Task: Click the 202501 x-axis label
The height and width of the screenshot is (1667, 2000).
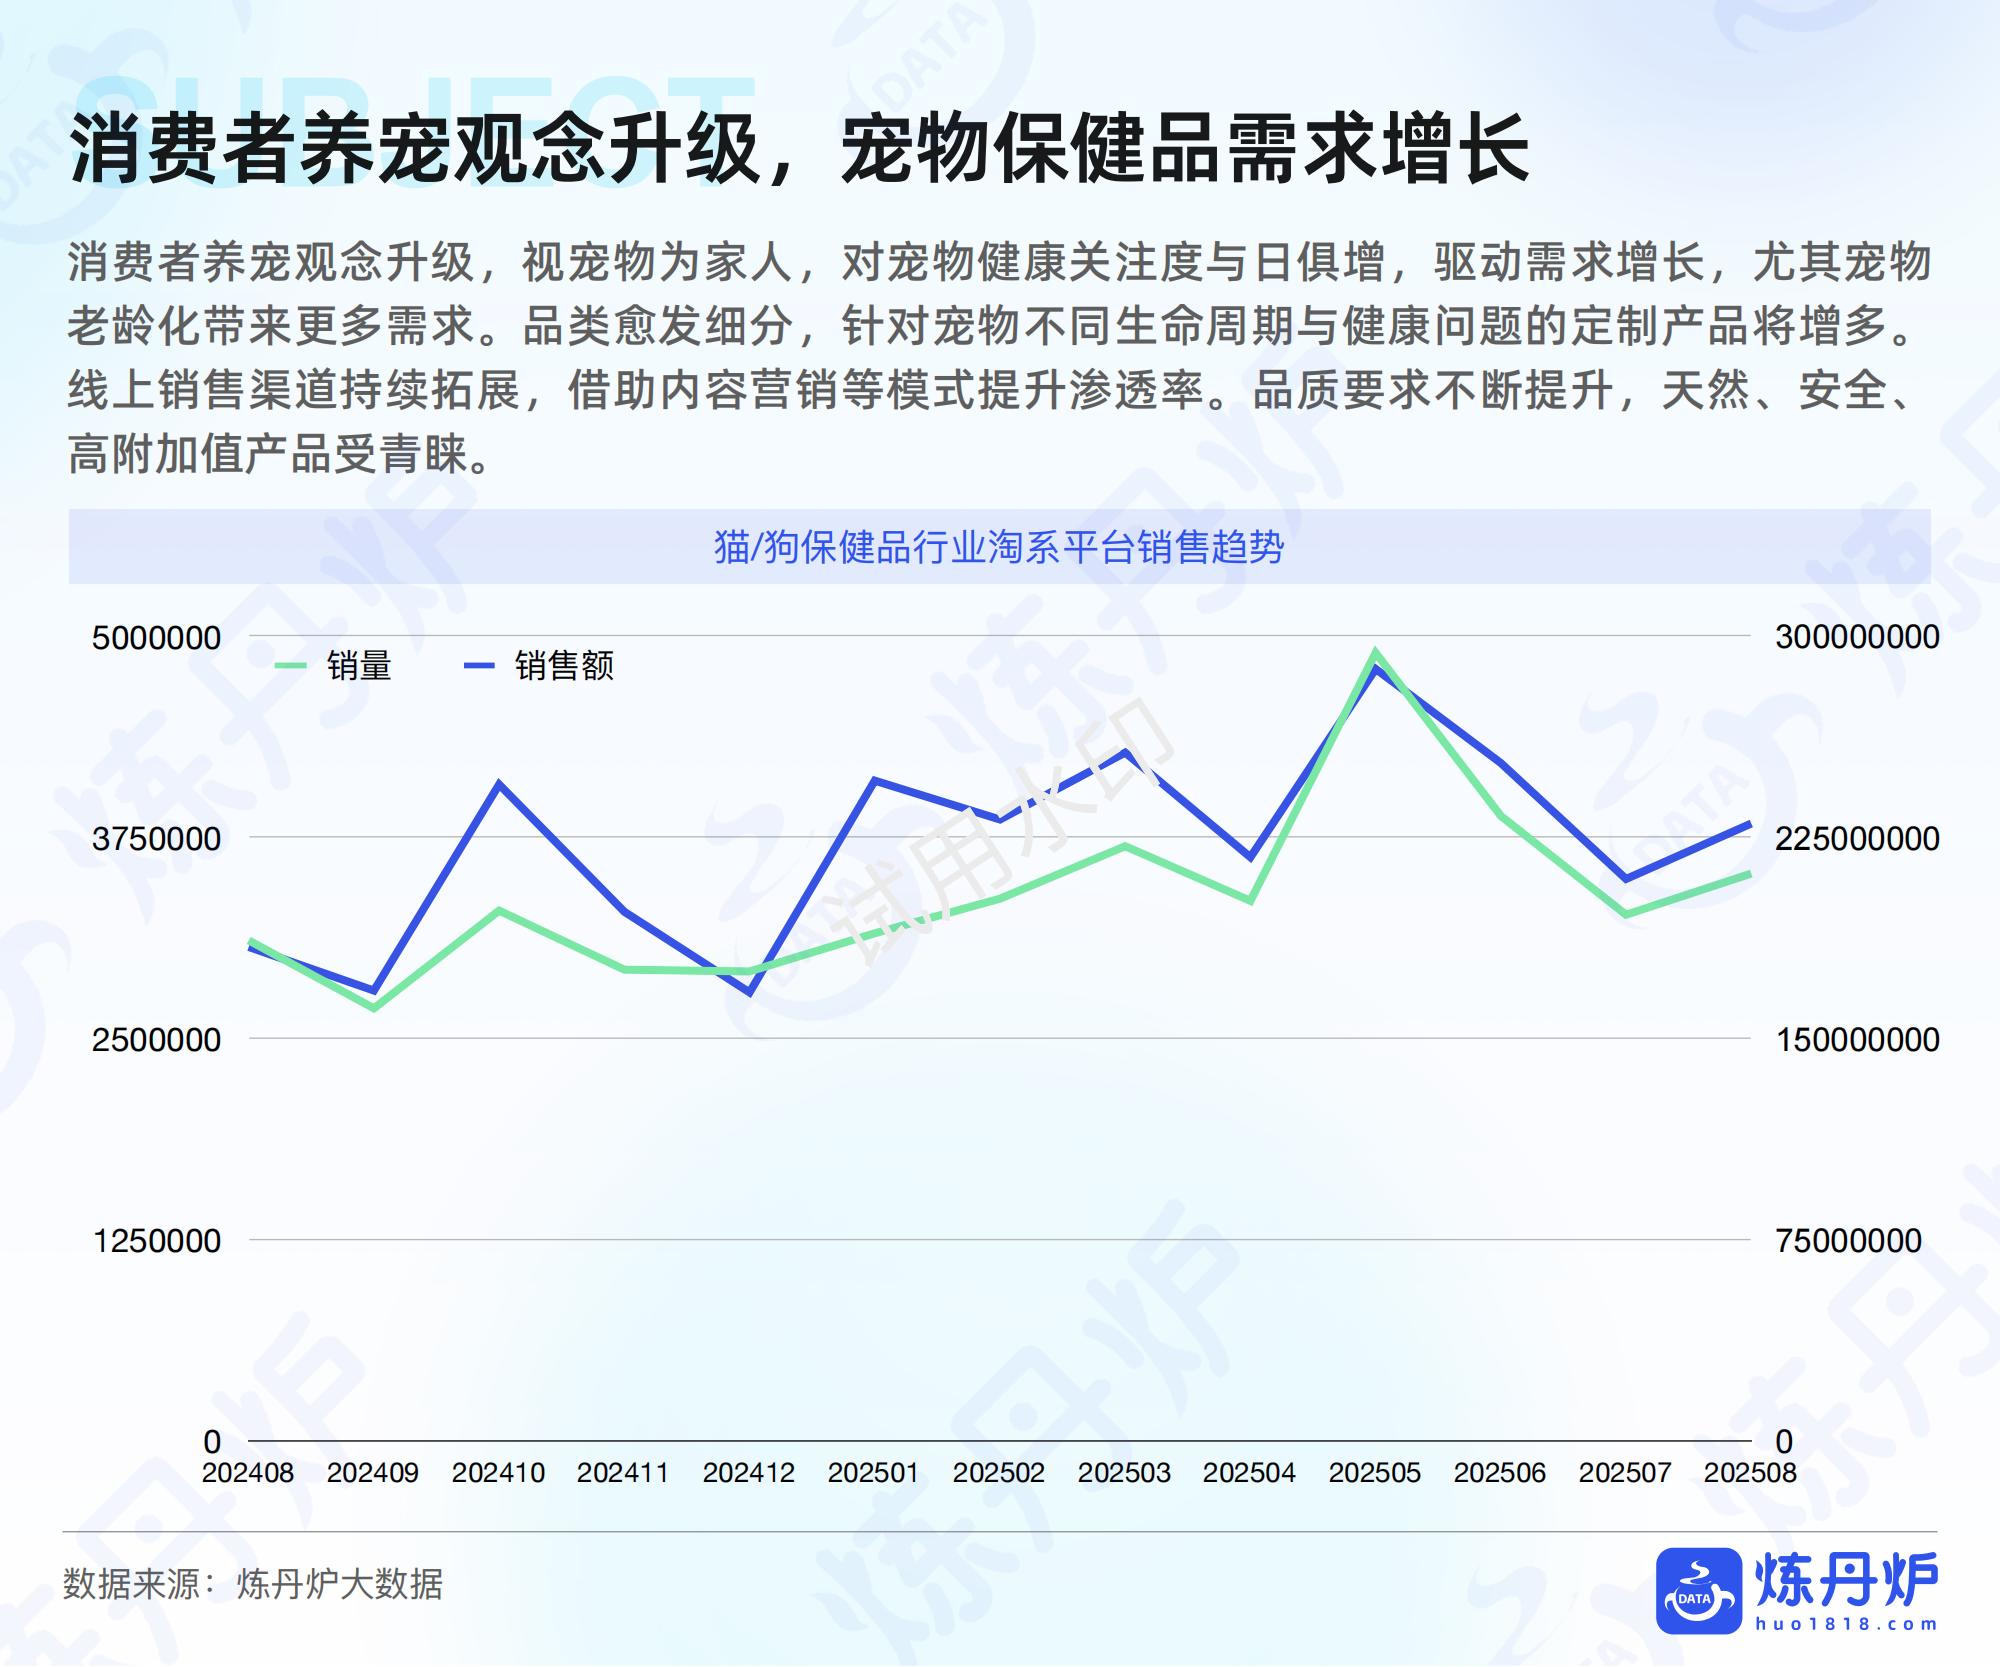Action: pyautogui.click(x=873, y=1473)
